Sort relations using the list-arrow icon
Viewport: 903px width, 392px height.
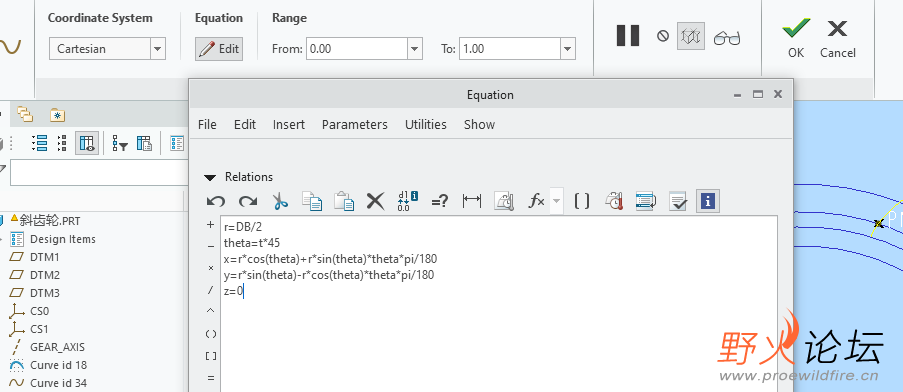646,201
